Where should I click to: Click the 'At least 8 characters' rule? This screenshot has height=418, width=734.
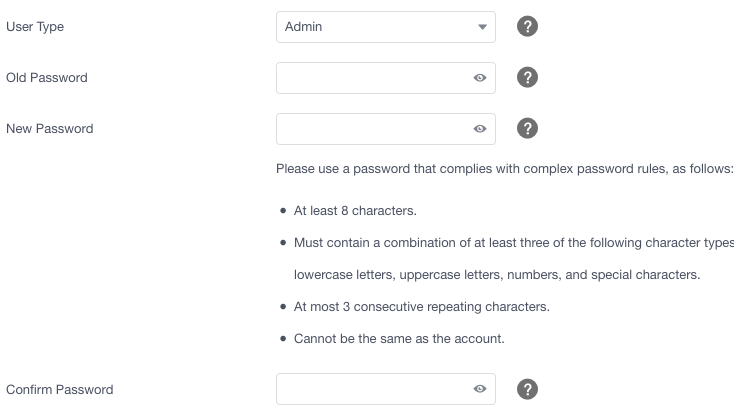pos(355,211)
